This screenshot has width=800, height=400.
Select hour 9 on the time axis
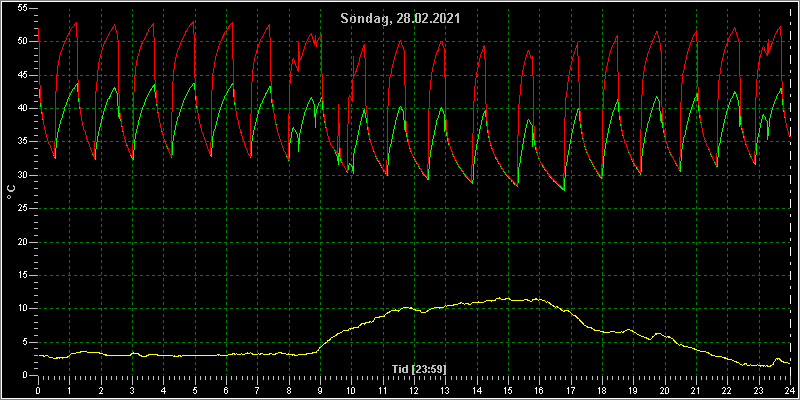320,391
